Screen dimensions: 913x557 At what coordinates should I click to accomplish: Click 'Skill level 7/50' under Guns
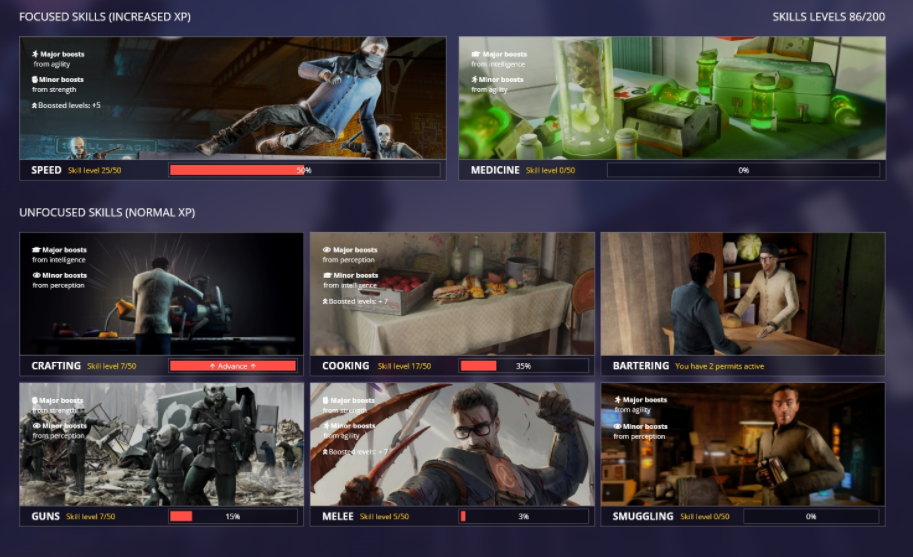pos(90,516)
